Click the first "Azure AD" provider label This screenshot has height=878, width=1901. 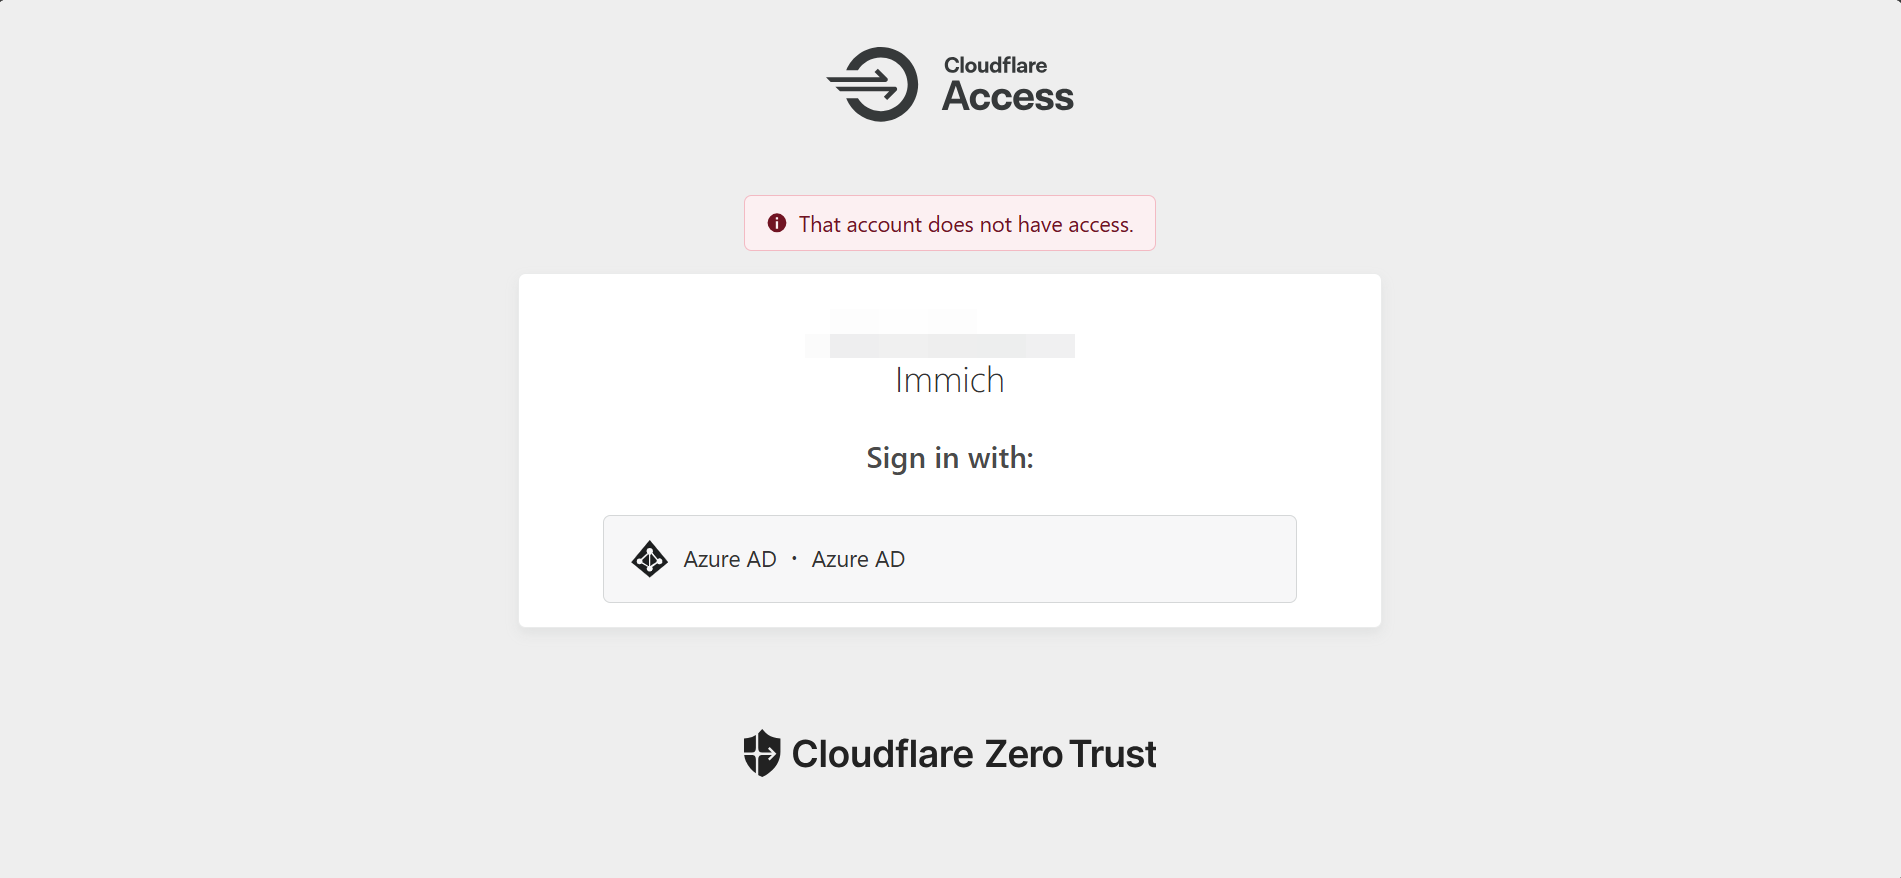pyautogui.click(x=730, y=560)
